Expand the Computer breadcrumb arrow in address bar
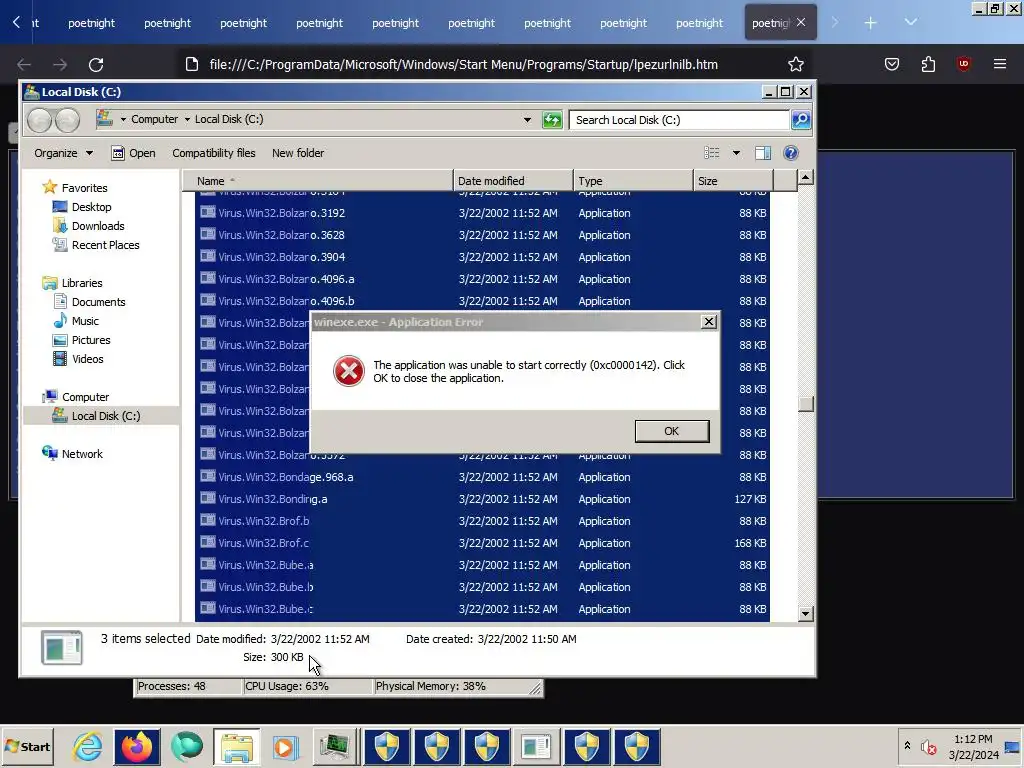 (187, 120)
